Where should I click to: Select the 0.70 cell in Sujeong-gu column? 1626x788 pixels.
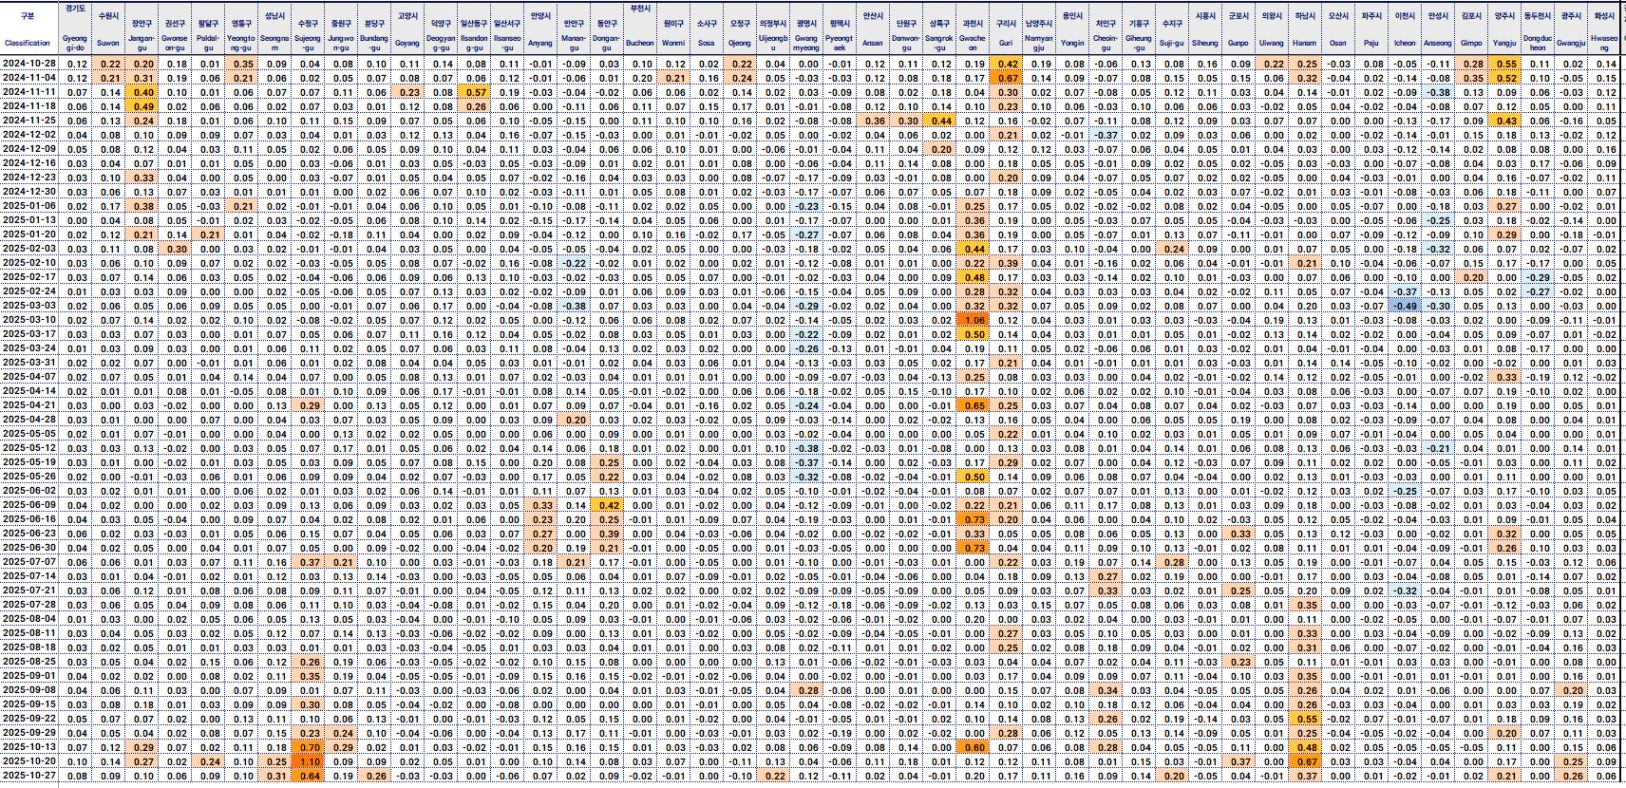point(309,747)
